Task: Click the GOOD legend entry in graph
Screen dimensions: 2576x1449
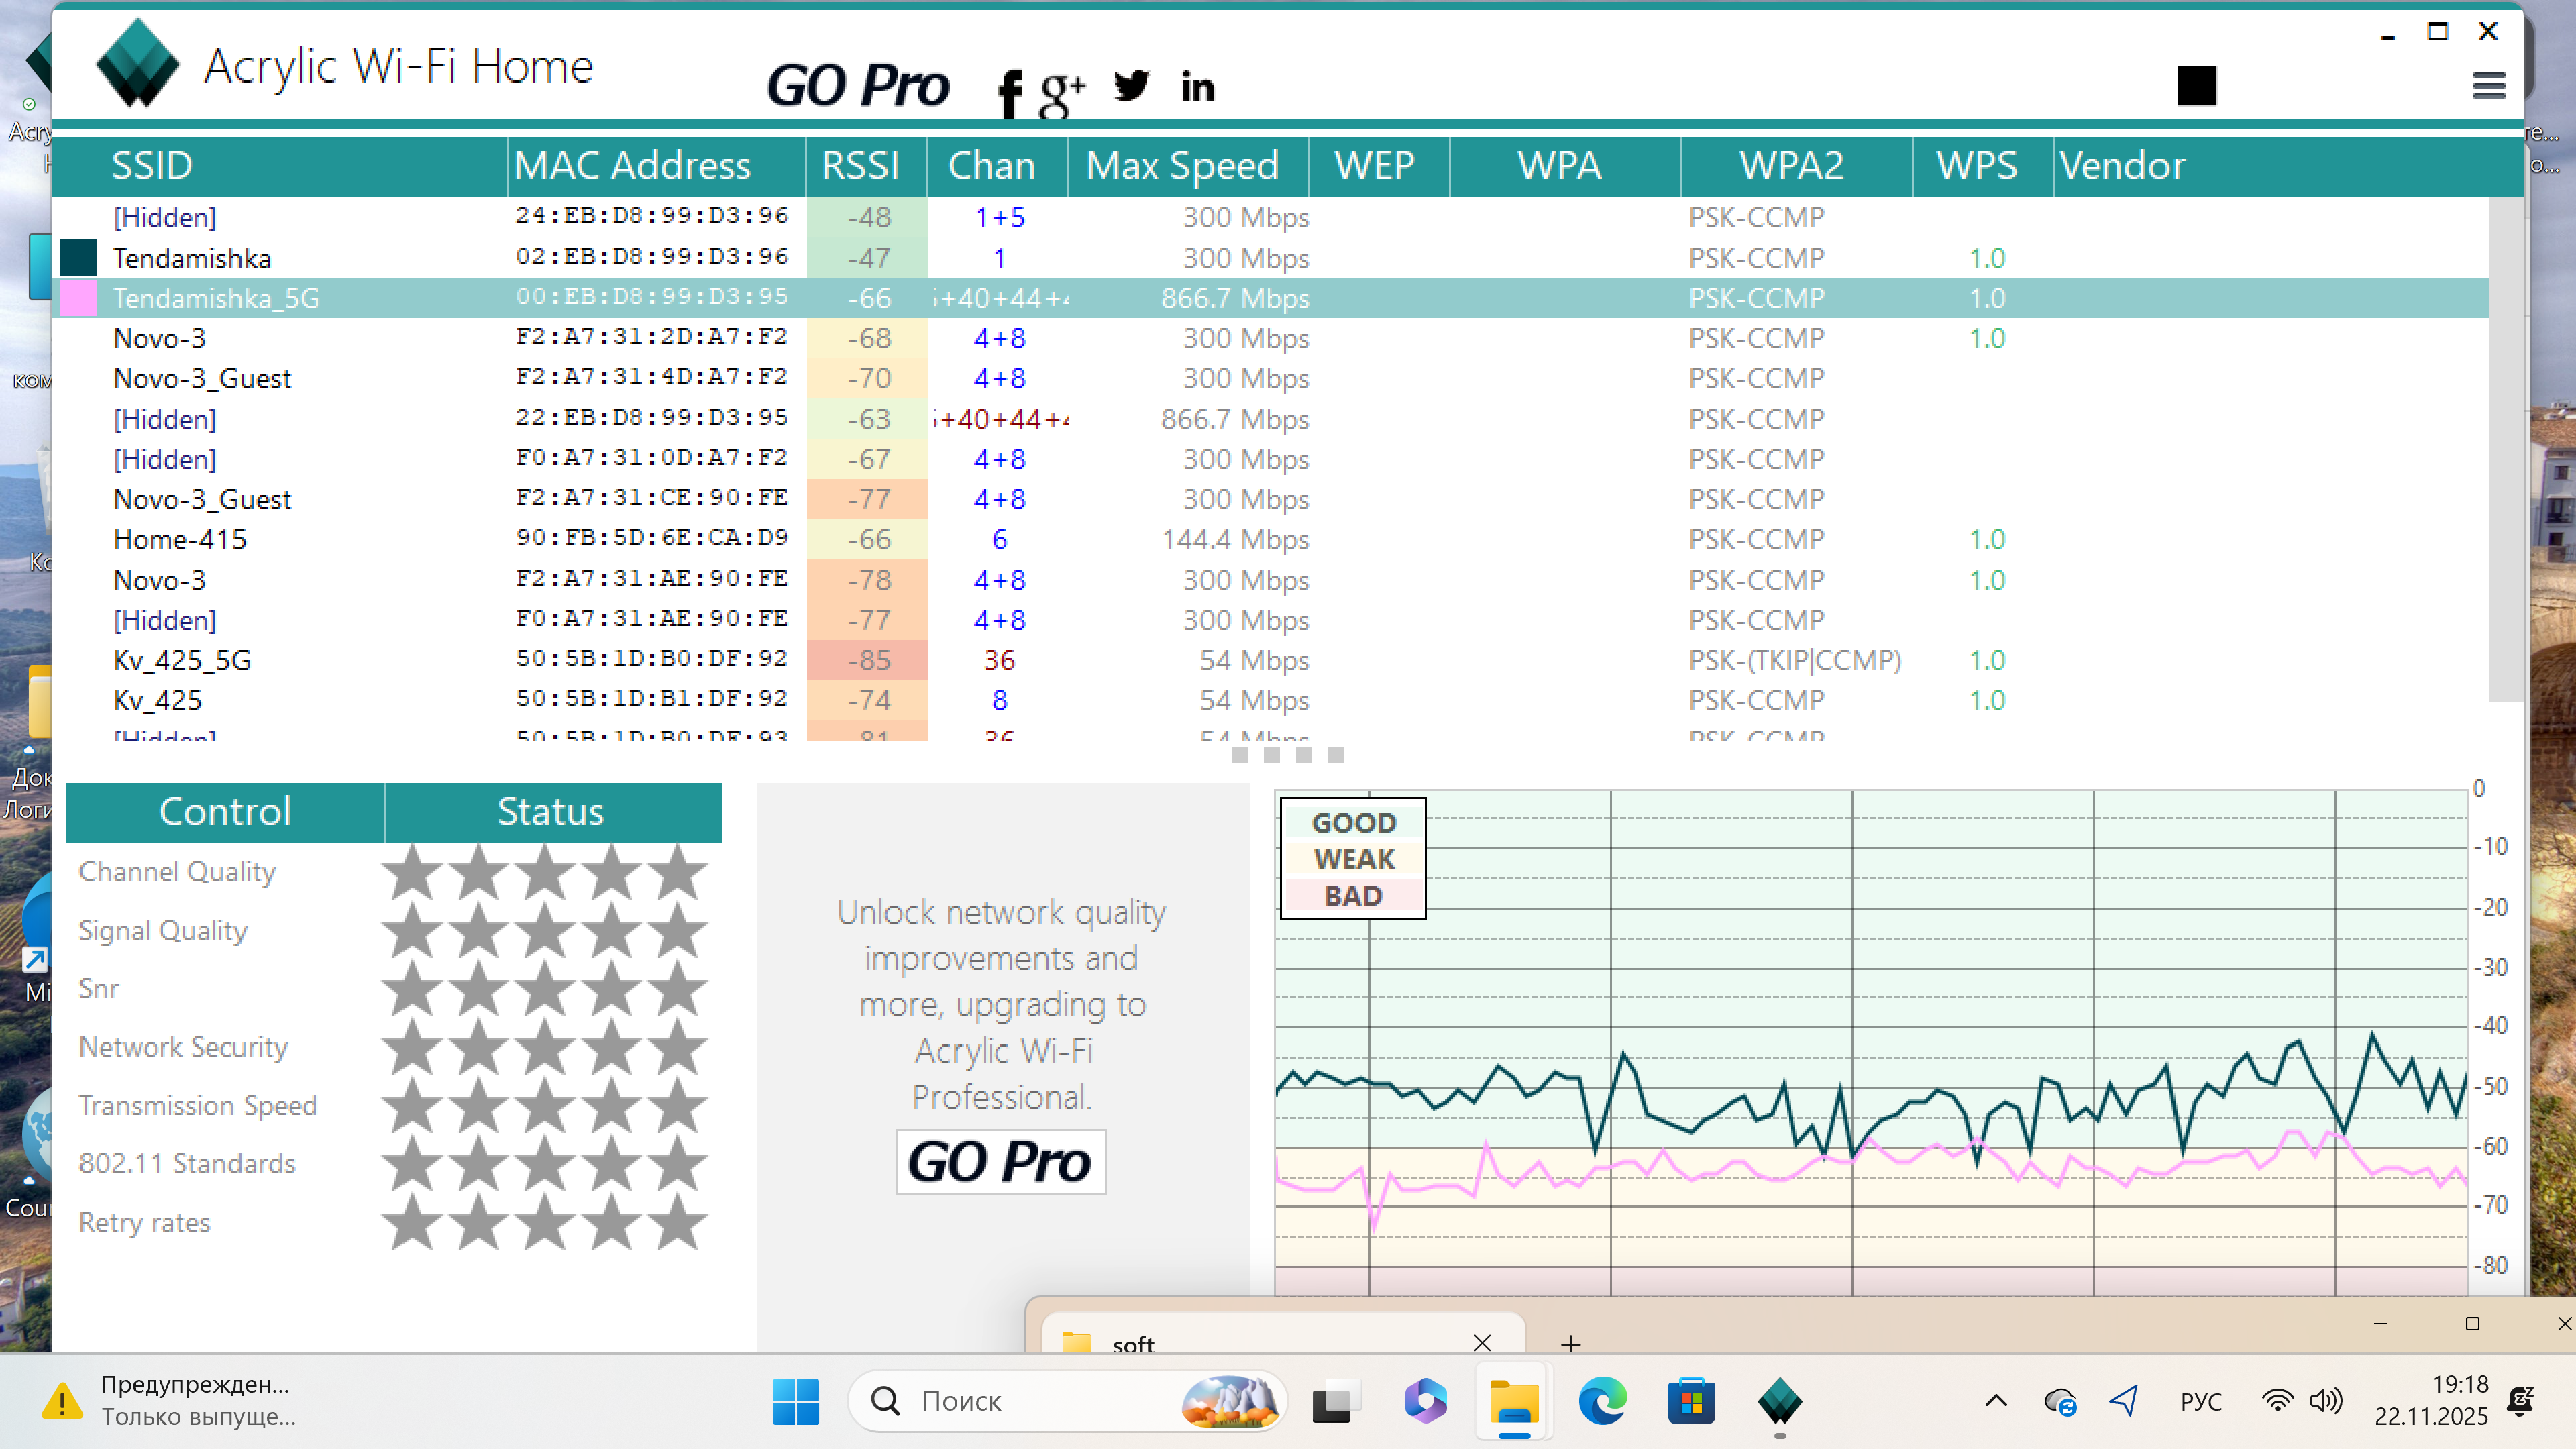Action: point(1353,823)
